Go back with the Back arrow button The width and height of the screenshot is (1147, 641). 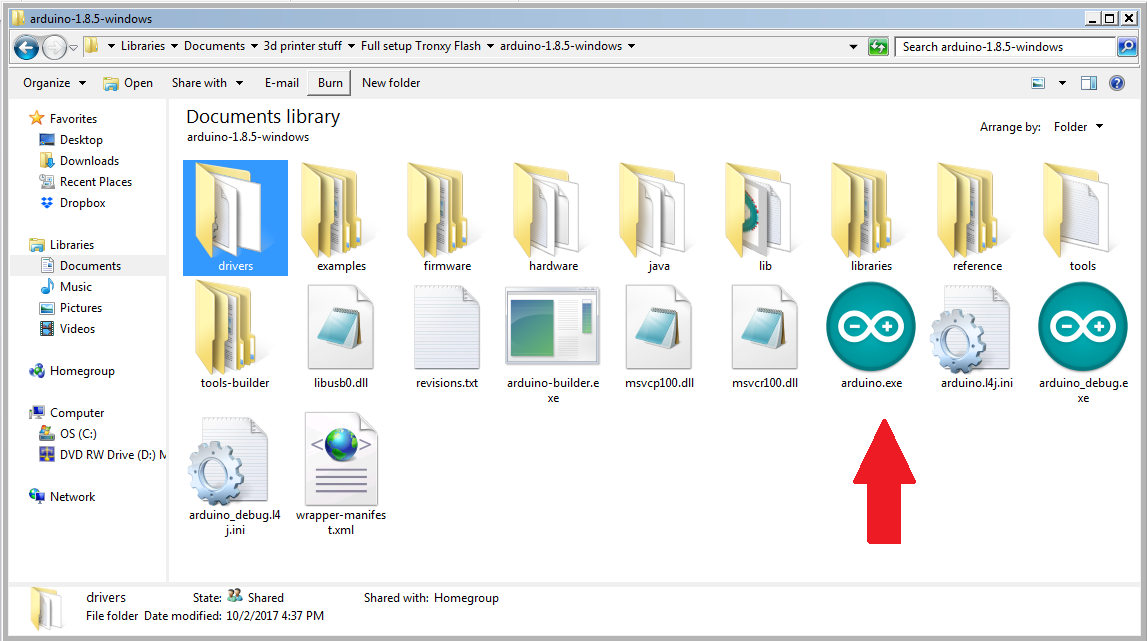[x=26, y=48]
